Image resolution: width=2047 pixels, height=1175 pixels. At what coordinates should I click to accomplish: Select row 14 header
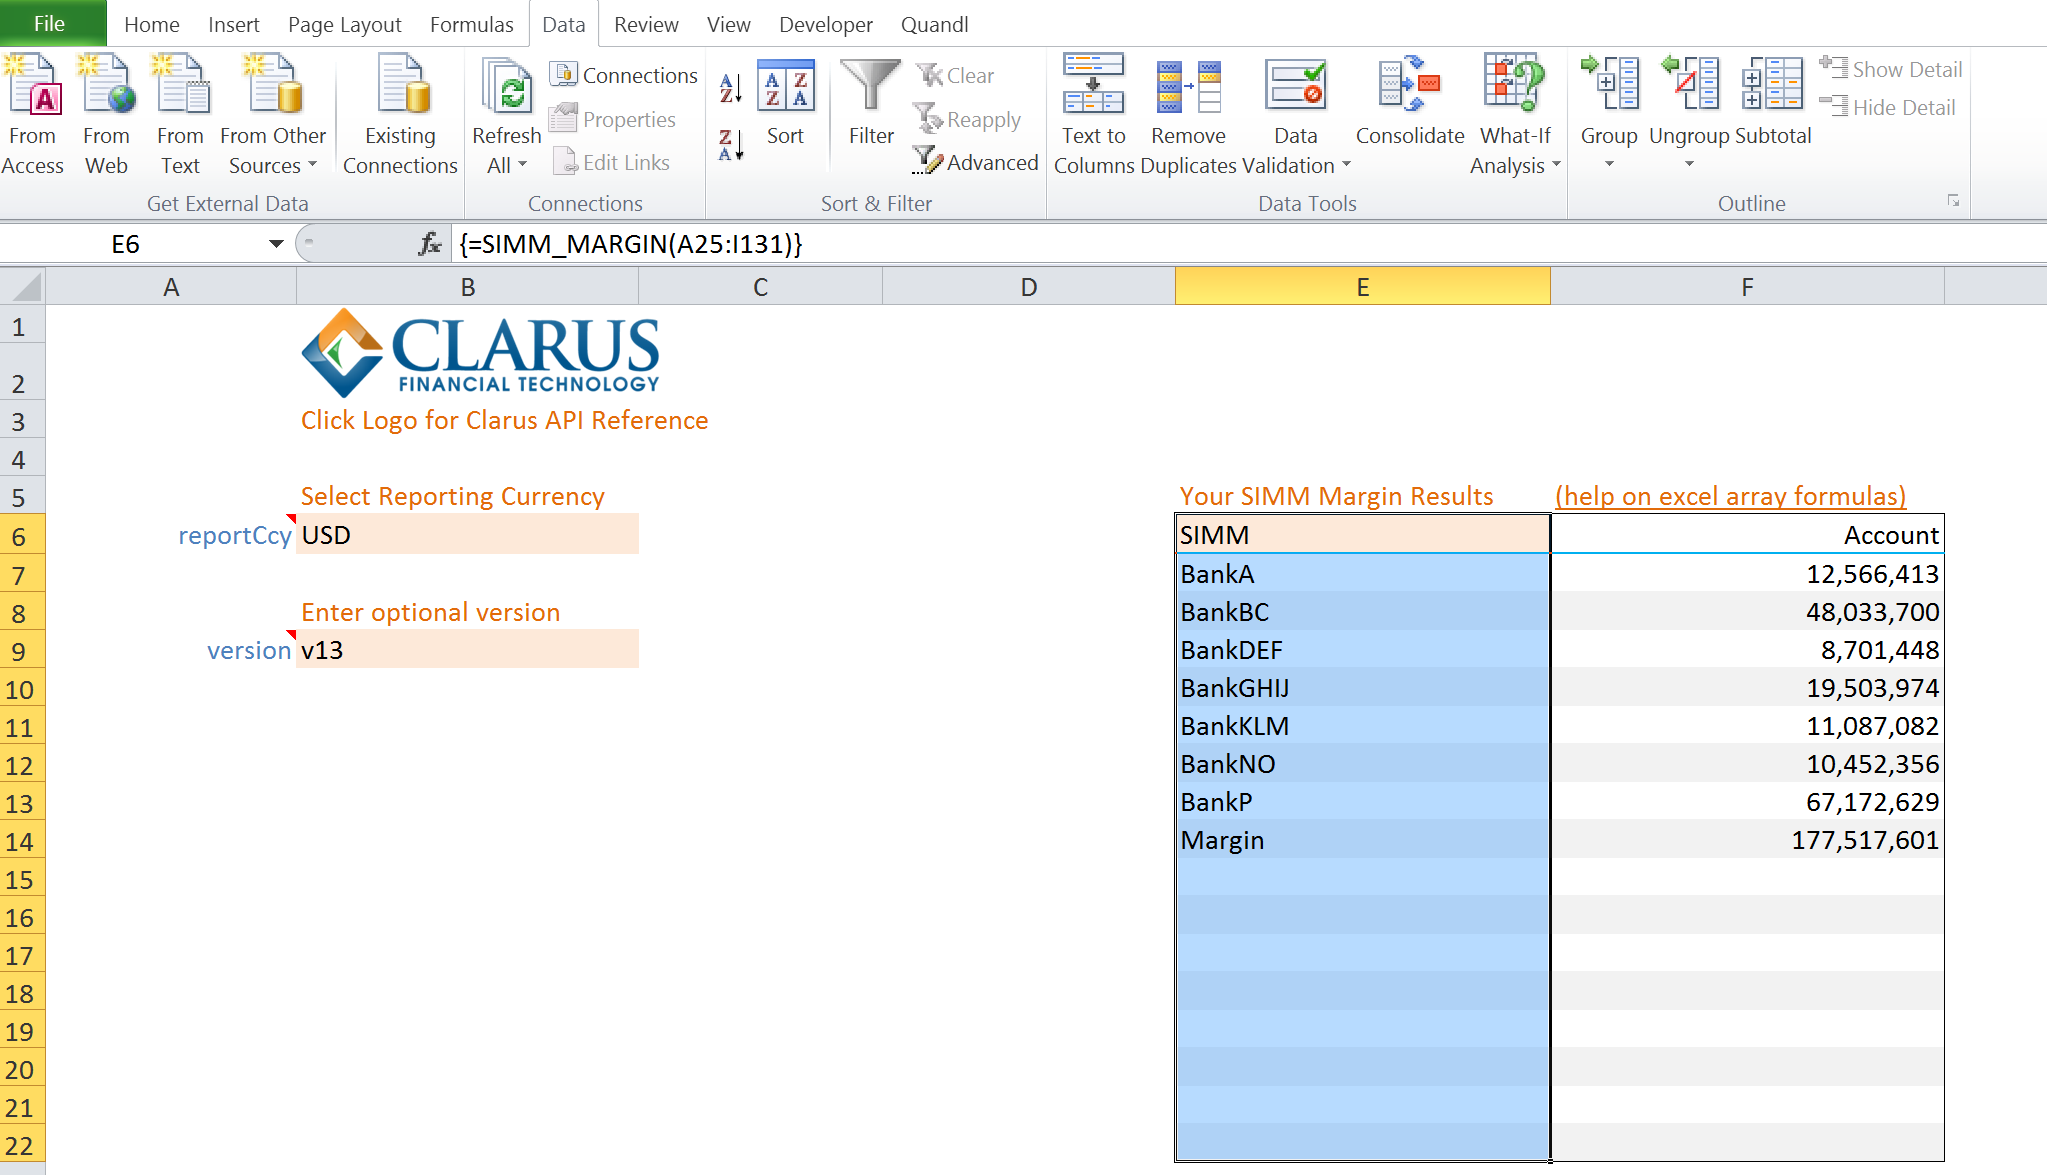click(22, 841)
